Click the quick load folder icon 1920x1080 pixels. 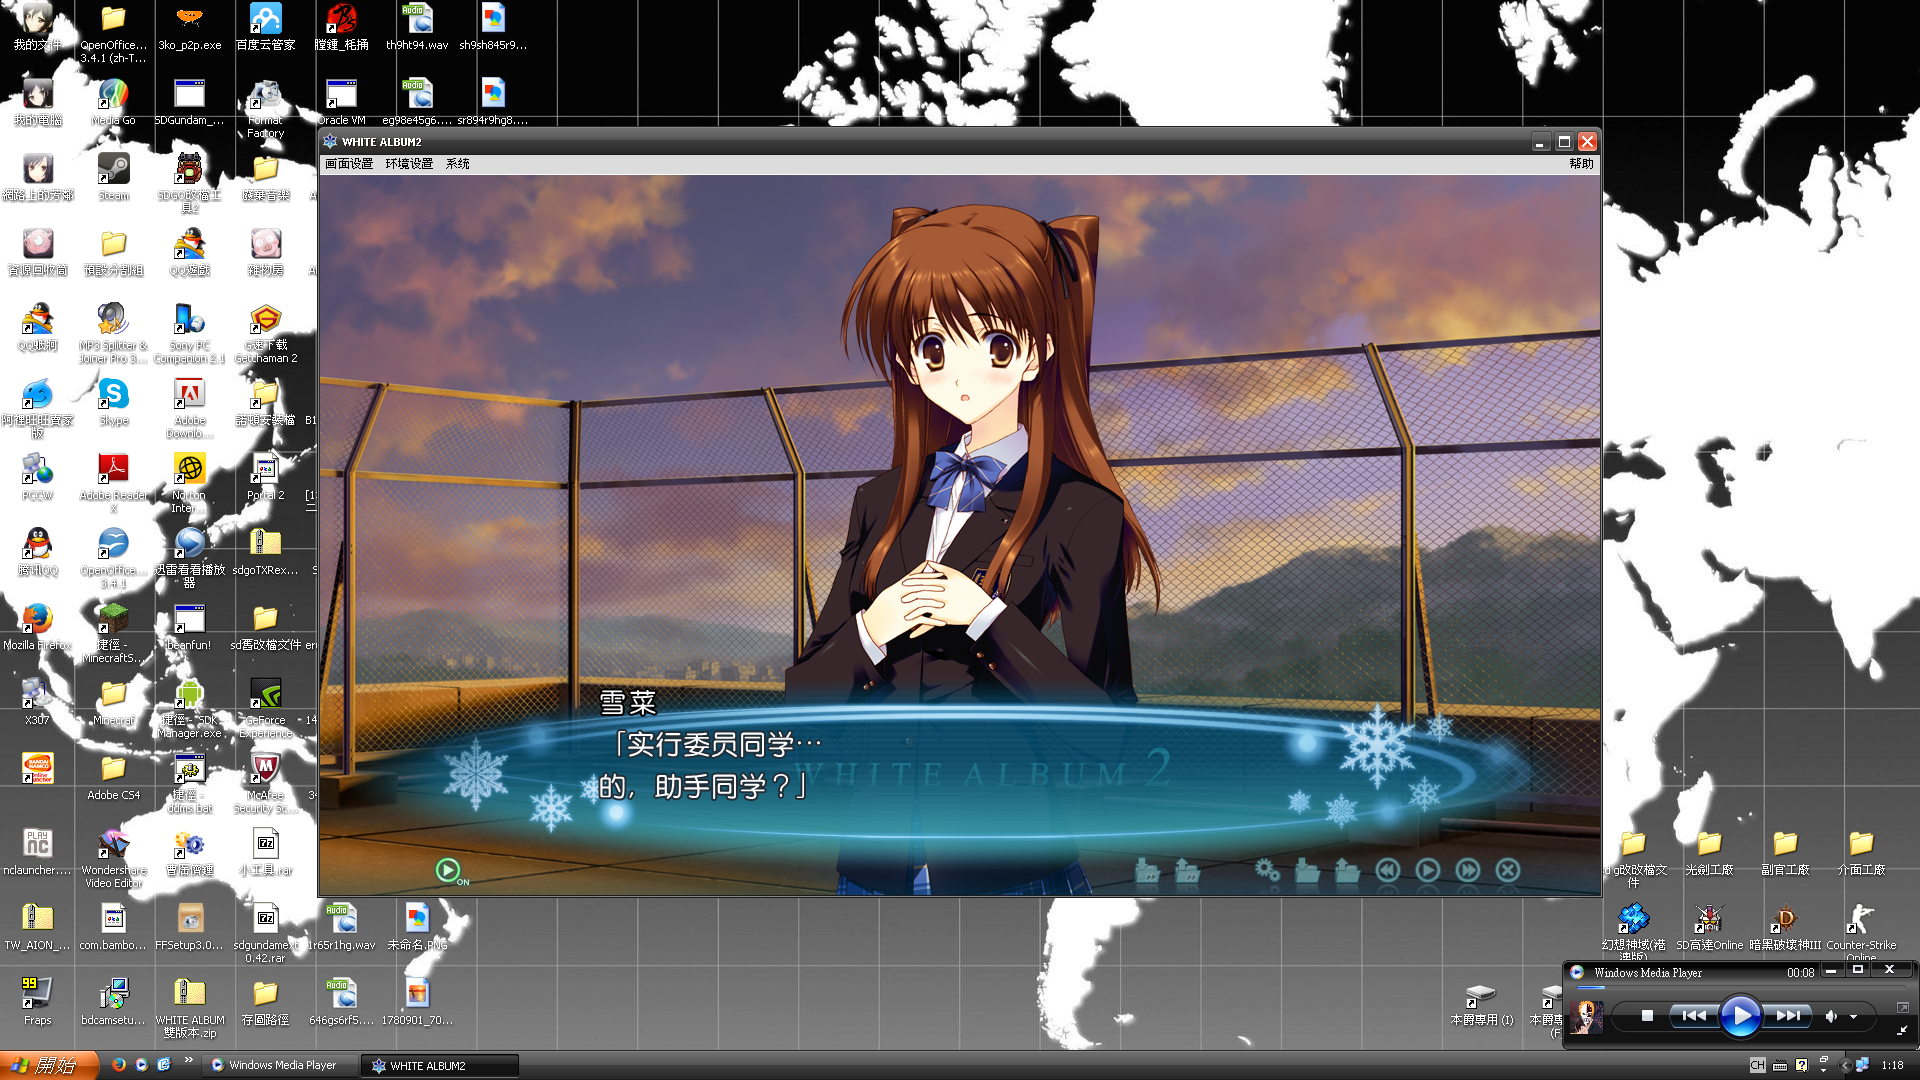1187,871
